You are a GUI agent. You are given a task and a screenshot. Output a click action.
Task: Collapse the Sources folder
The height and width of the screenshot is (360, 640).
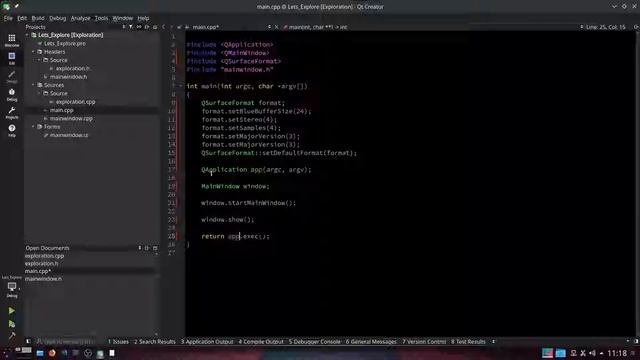coord(33,85)
